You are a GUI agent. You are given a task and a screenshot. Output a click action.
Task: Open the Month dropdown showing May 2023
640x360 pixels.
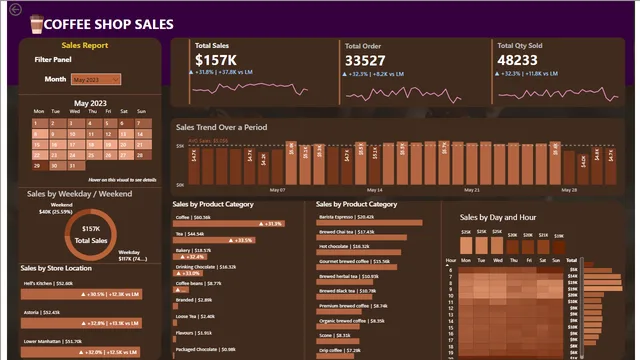click(x=96, y=79)
